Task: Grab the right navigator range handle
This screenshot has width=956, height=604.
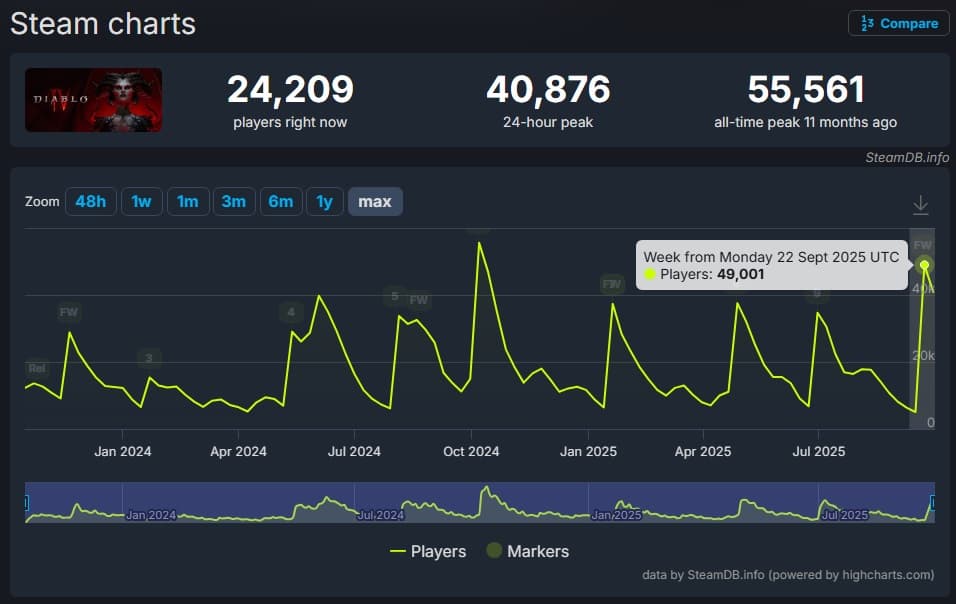Action: pos(933,503)
